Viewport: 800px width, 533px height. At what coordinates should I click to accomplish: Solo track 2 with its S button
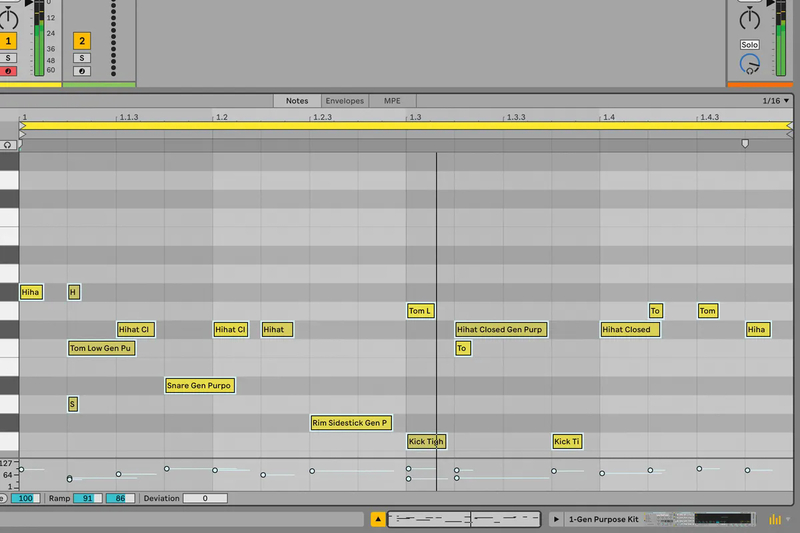(82, 58)
